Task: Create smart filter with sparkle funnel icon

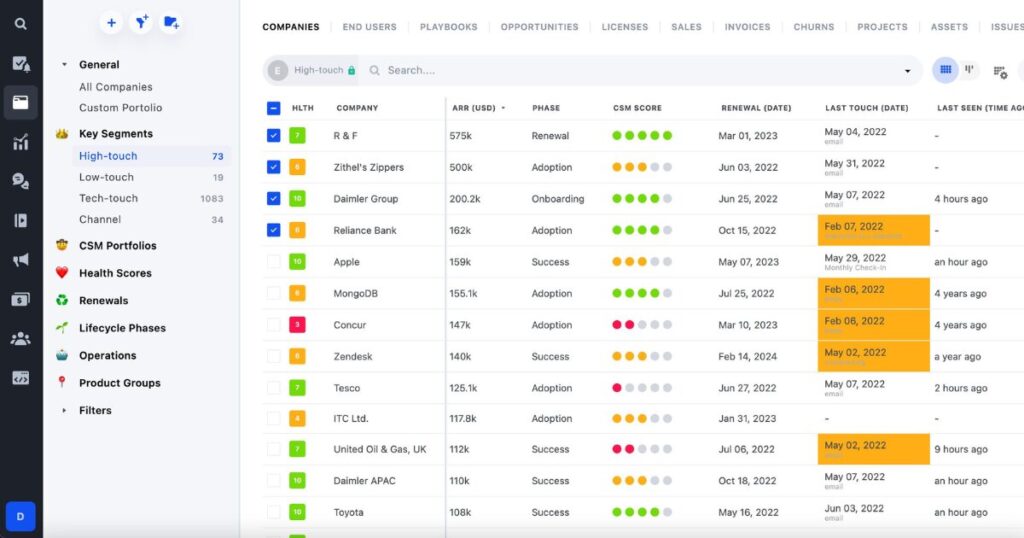Action: (141, 23)
